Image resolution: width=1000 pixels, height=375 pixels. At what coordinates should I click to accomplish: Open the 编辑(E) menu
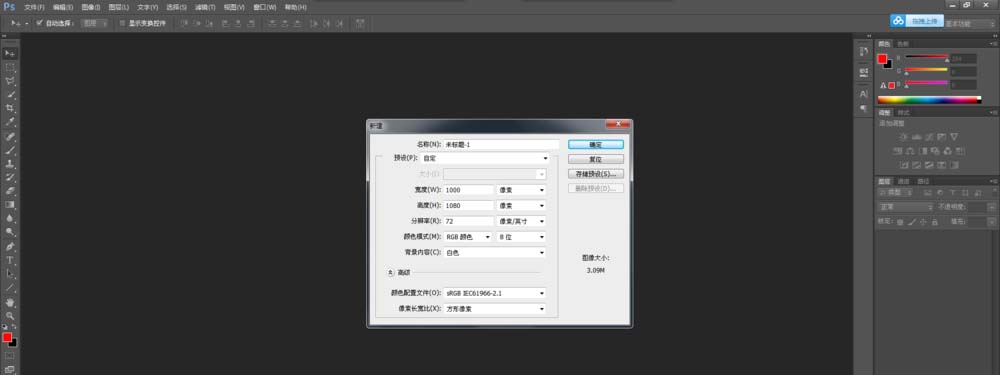tap(62, 7)
